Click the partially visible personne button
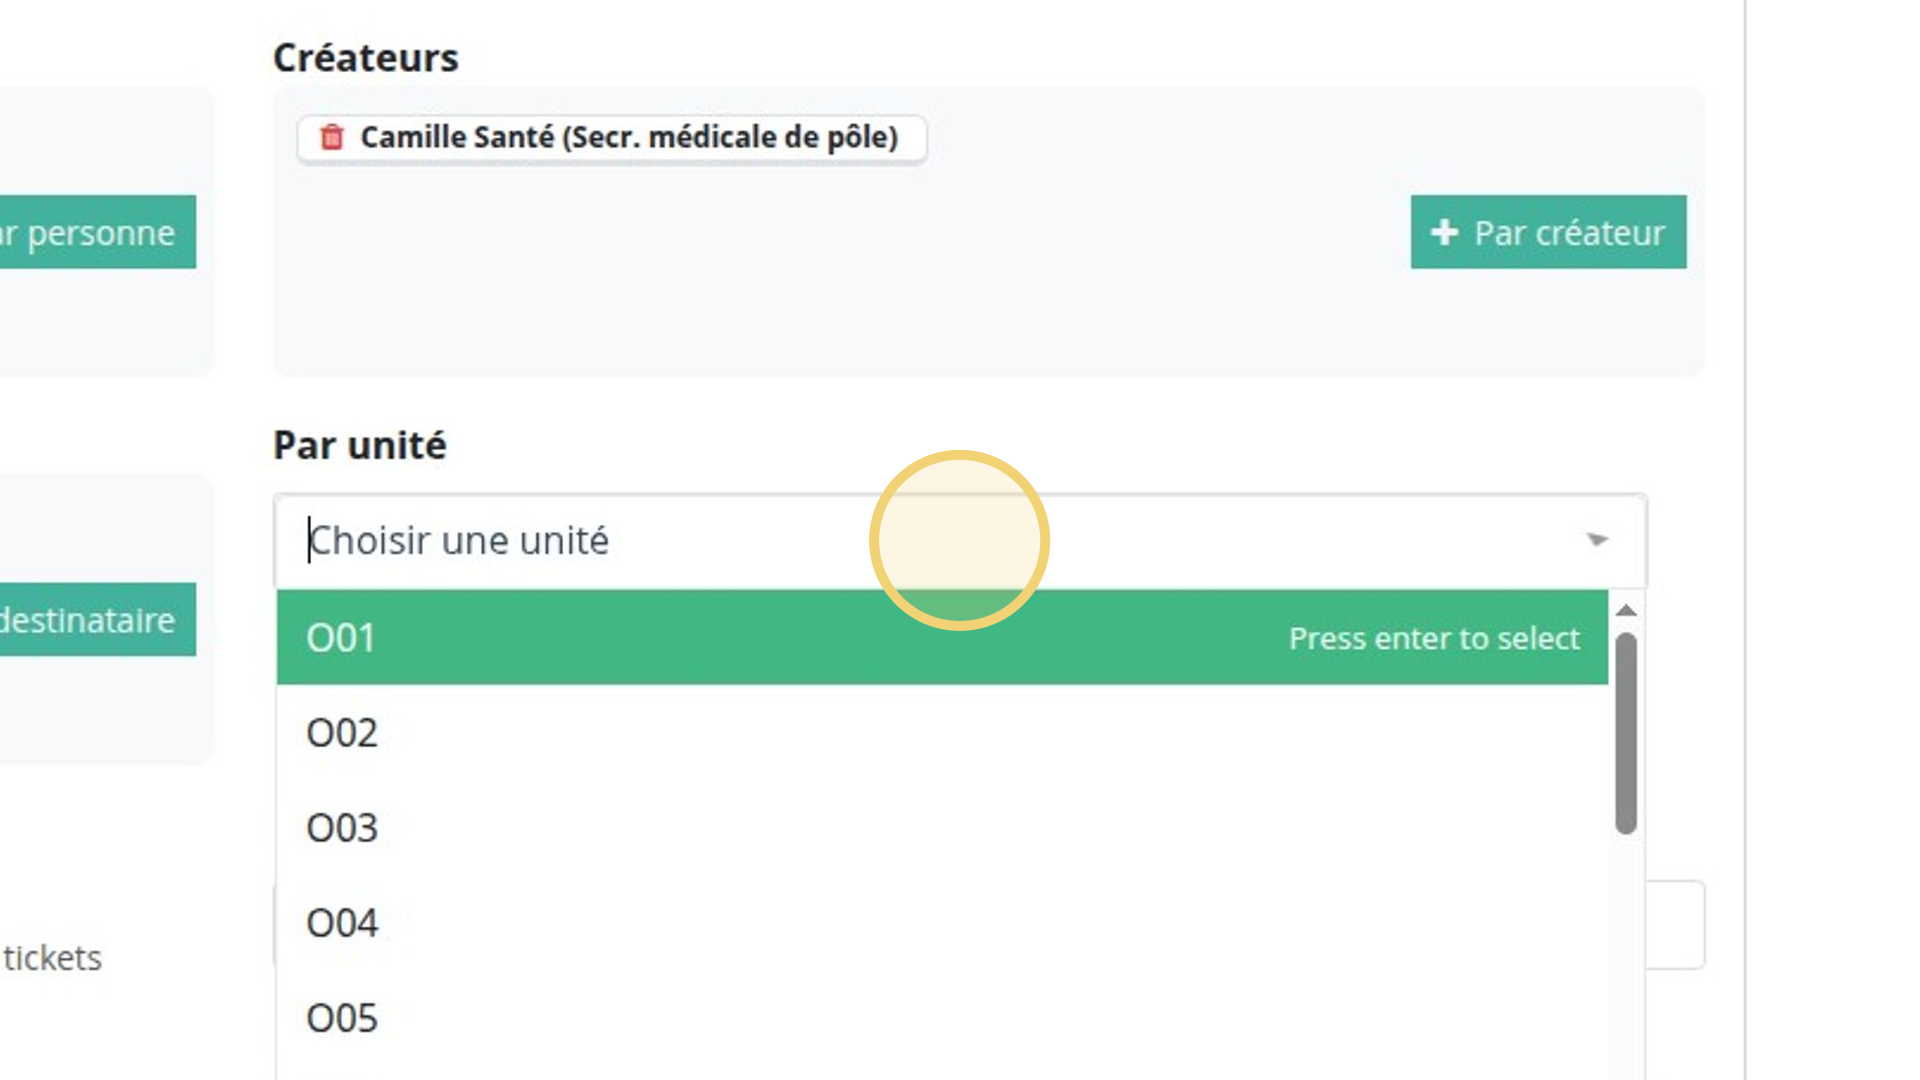Image resolution: width=1920 pixels, height=1080 pixels. pos(97,232)
